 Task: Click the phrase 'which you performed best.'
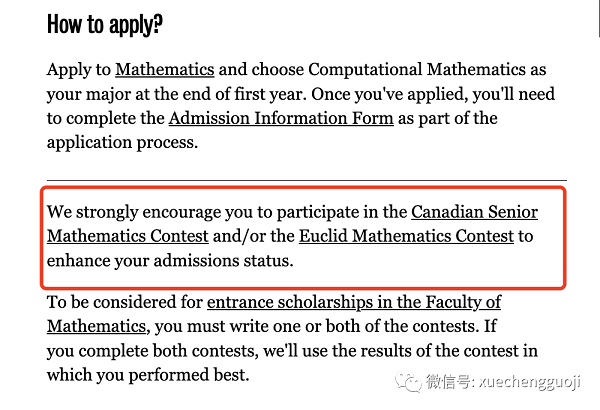pyautogui.click(x=148, y=375)
